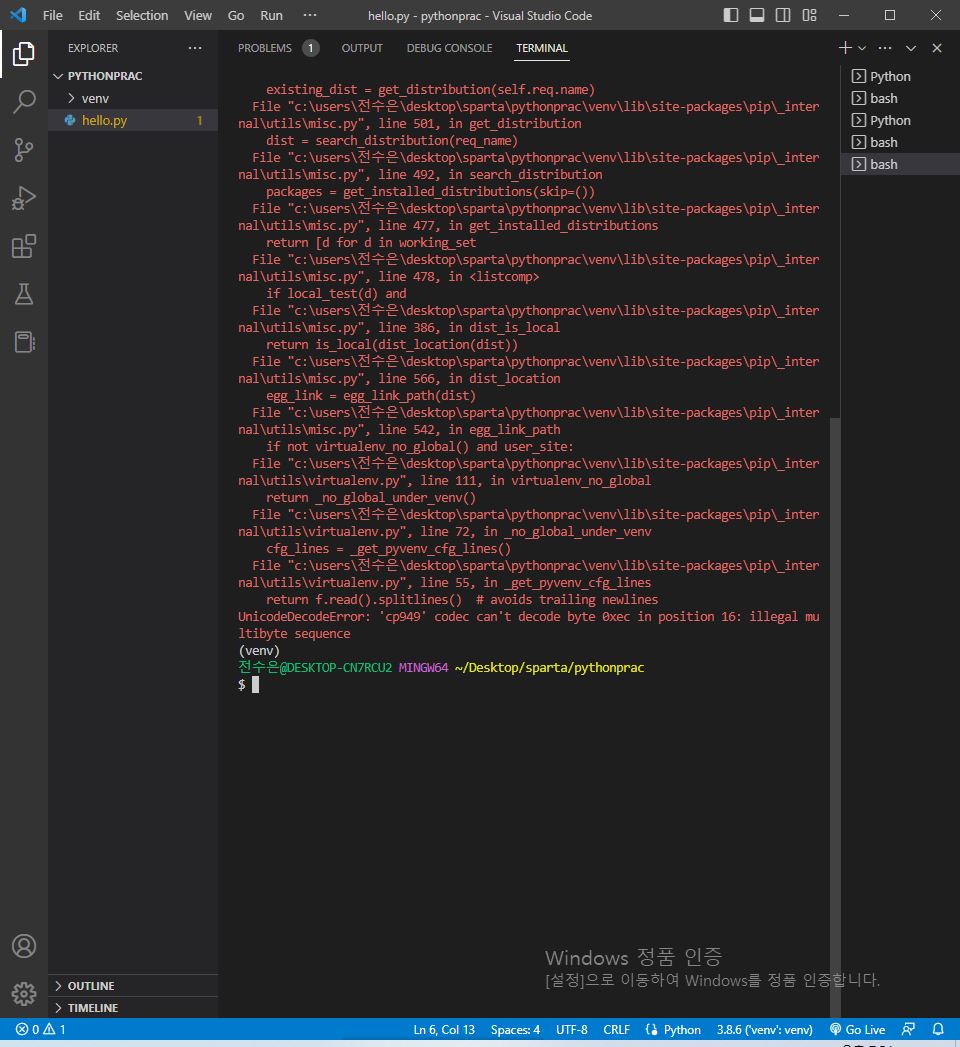Open the Extensions view icon
Screen dimensions: 960x1047
click(x=23, y=246)
